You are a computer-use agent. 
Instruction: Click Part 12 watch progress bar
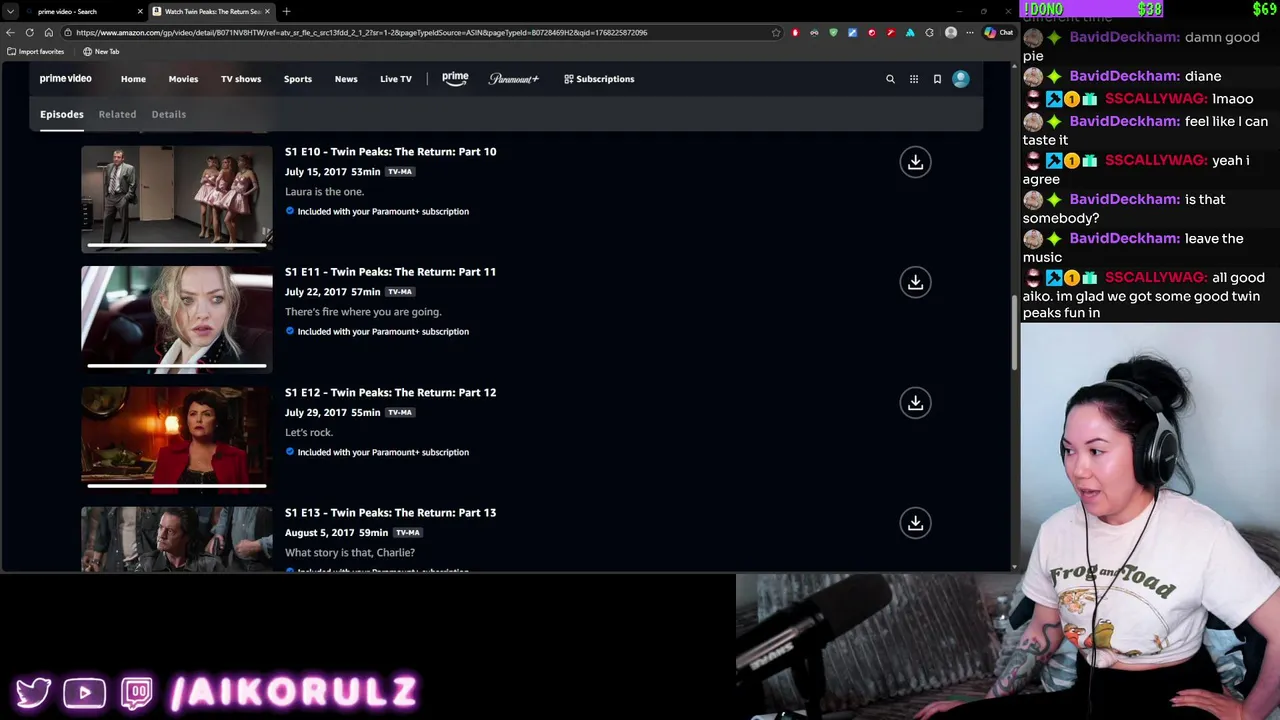click(177, 486)
